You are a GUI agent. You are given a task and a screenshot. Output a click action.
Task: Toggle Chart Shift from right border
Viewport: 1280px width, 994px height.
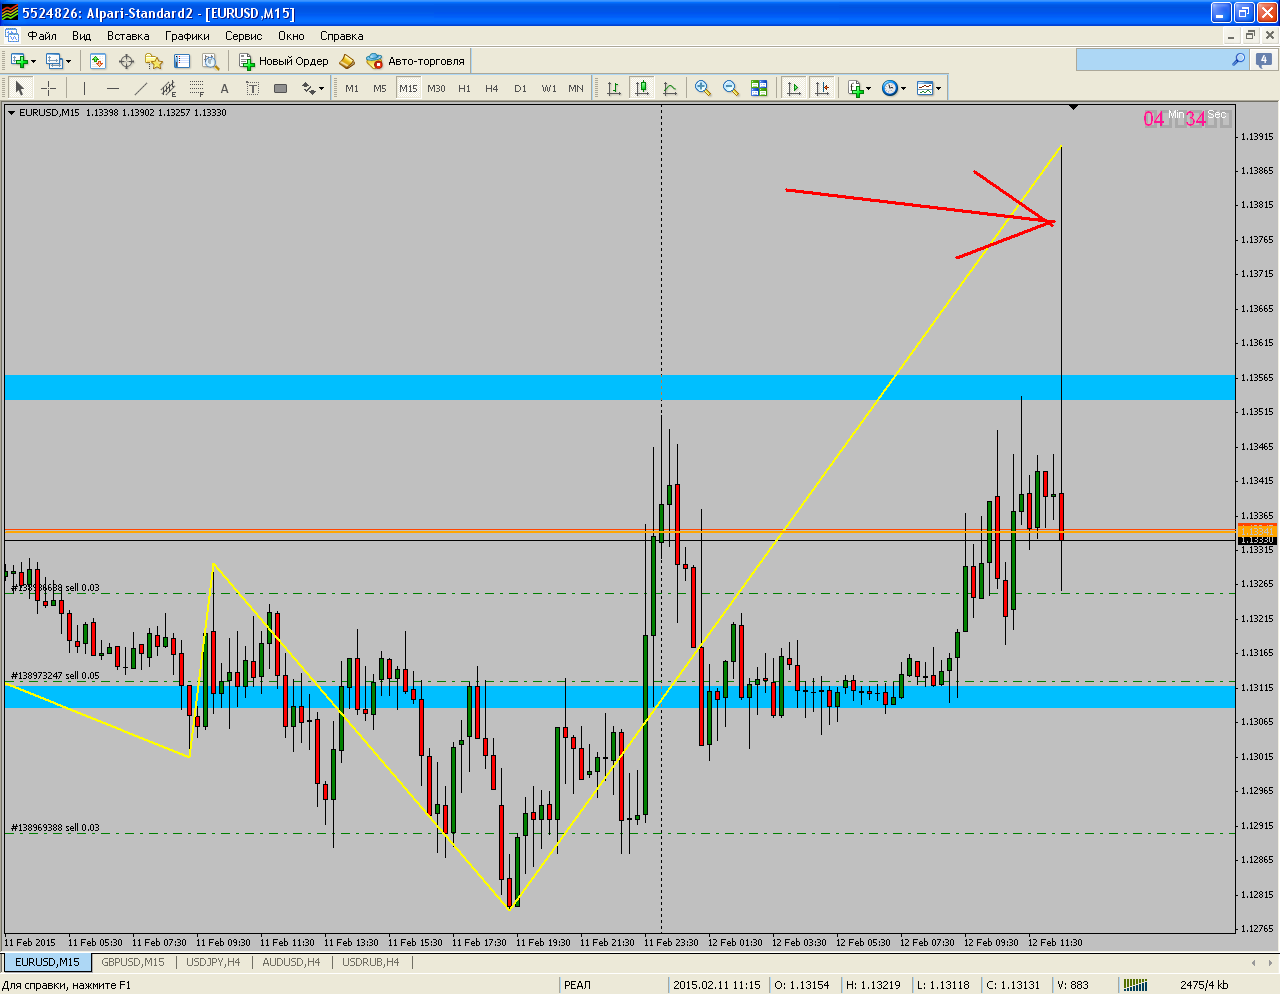[x=822, y=88]
